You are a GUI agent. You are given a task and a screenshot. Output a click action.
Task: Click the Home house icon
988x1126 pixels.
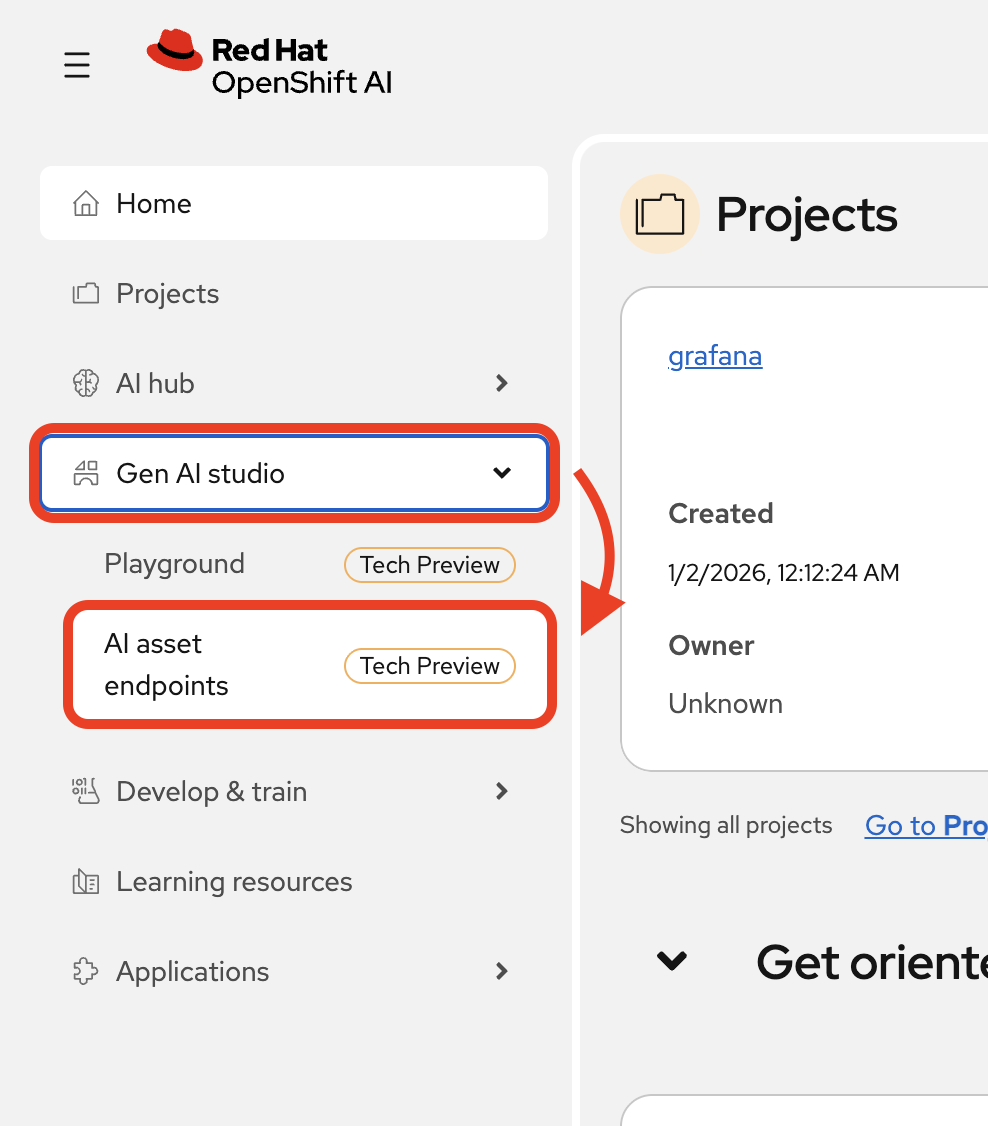click(x=85, y=203)
